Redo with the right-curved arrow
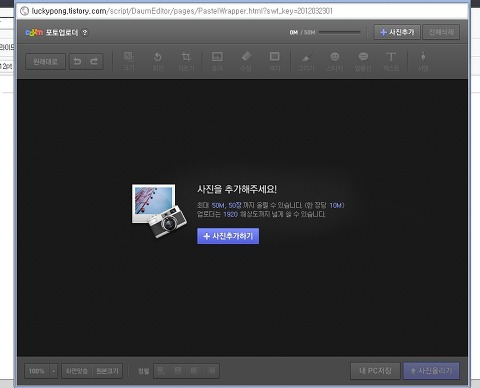The width and height of the screenshot is (480, 388). point(94,61)
